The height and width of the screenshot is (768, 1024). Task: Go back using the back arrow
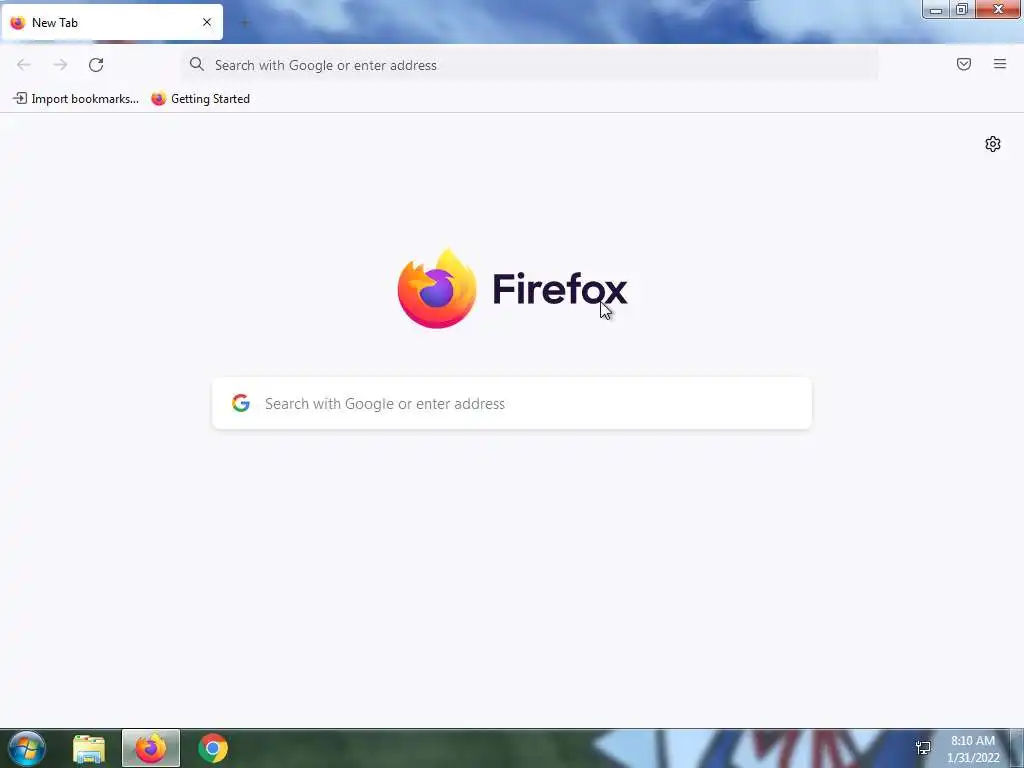click(x=24, y=65)
